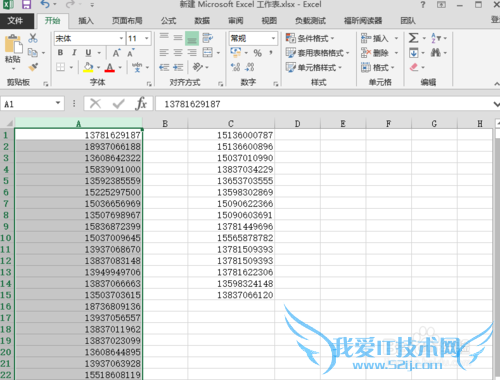Open the font size dropdown 11

pos(146,38)
